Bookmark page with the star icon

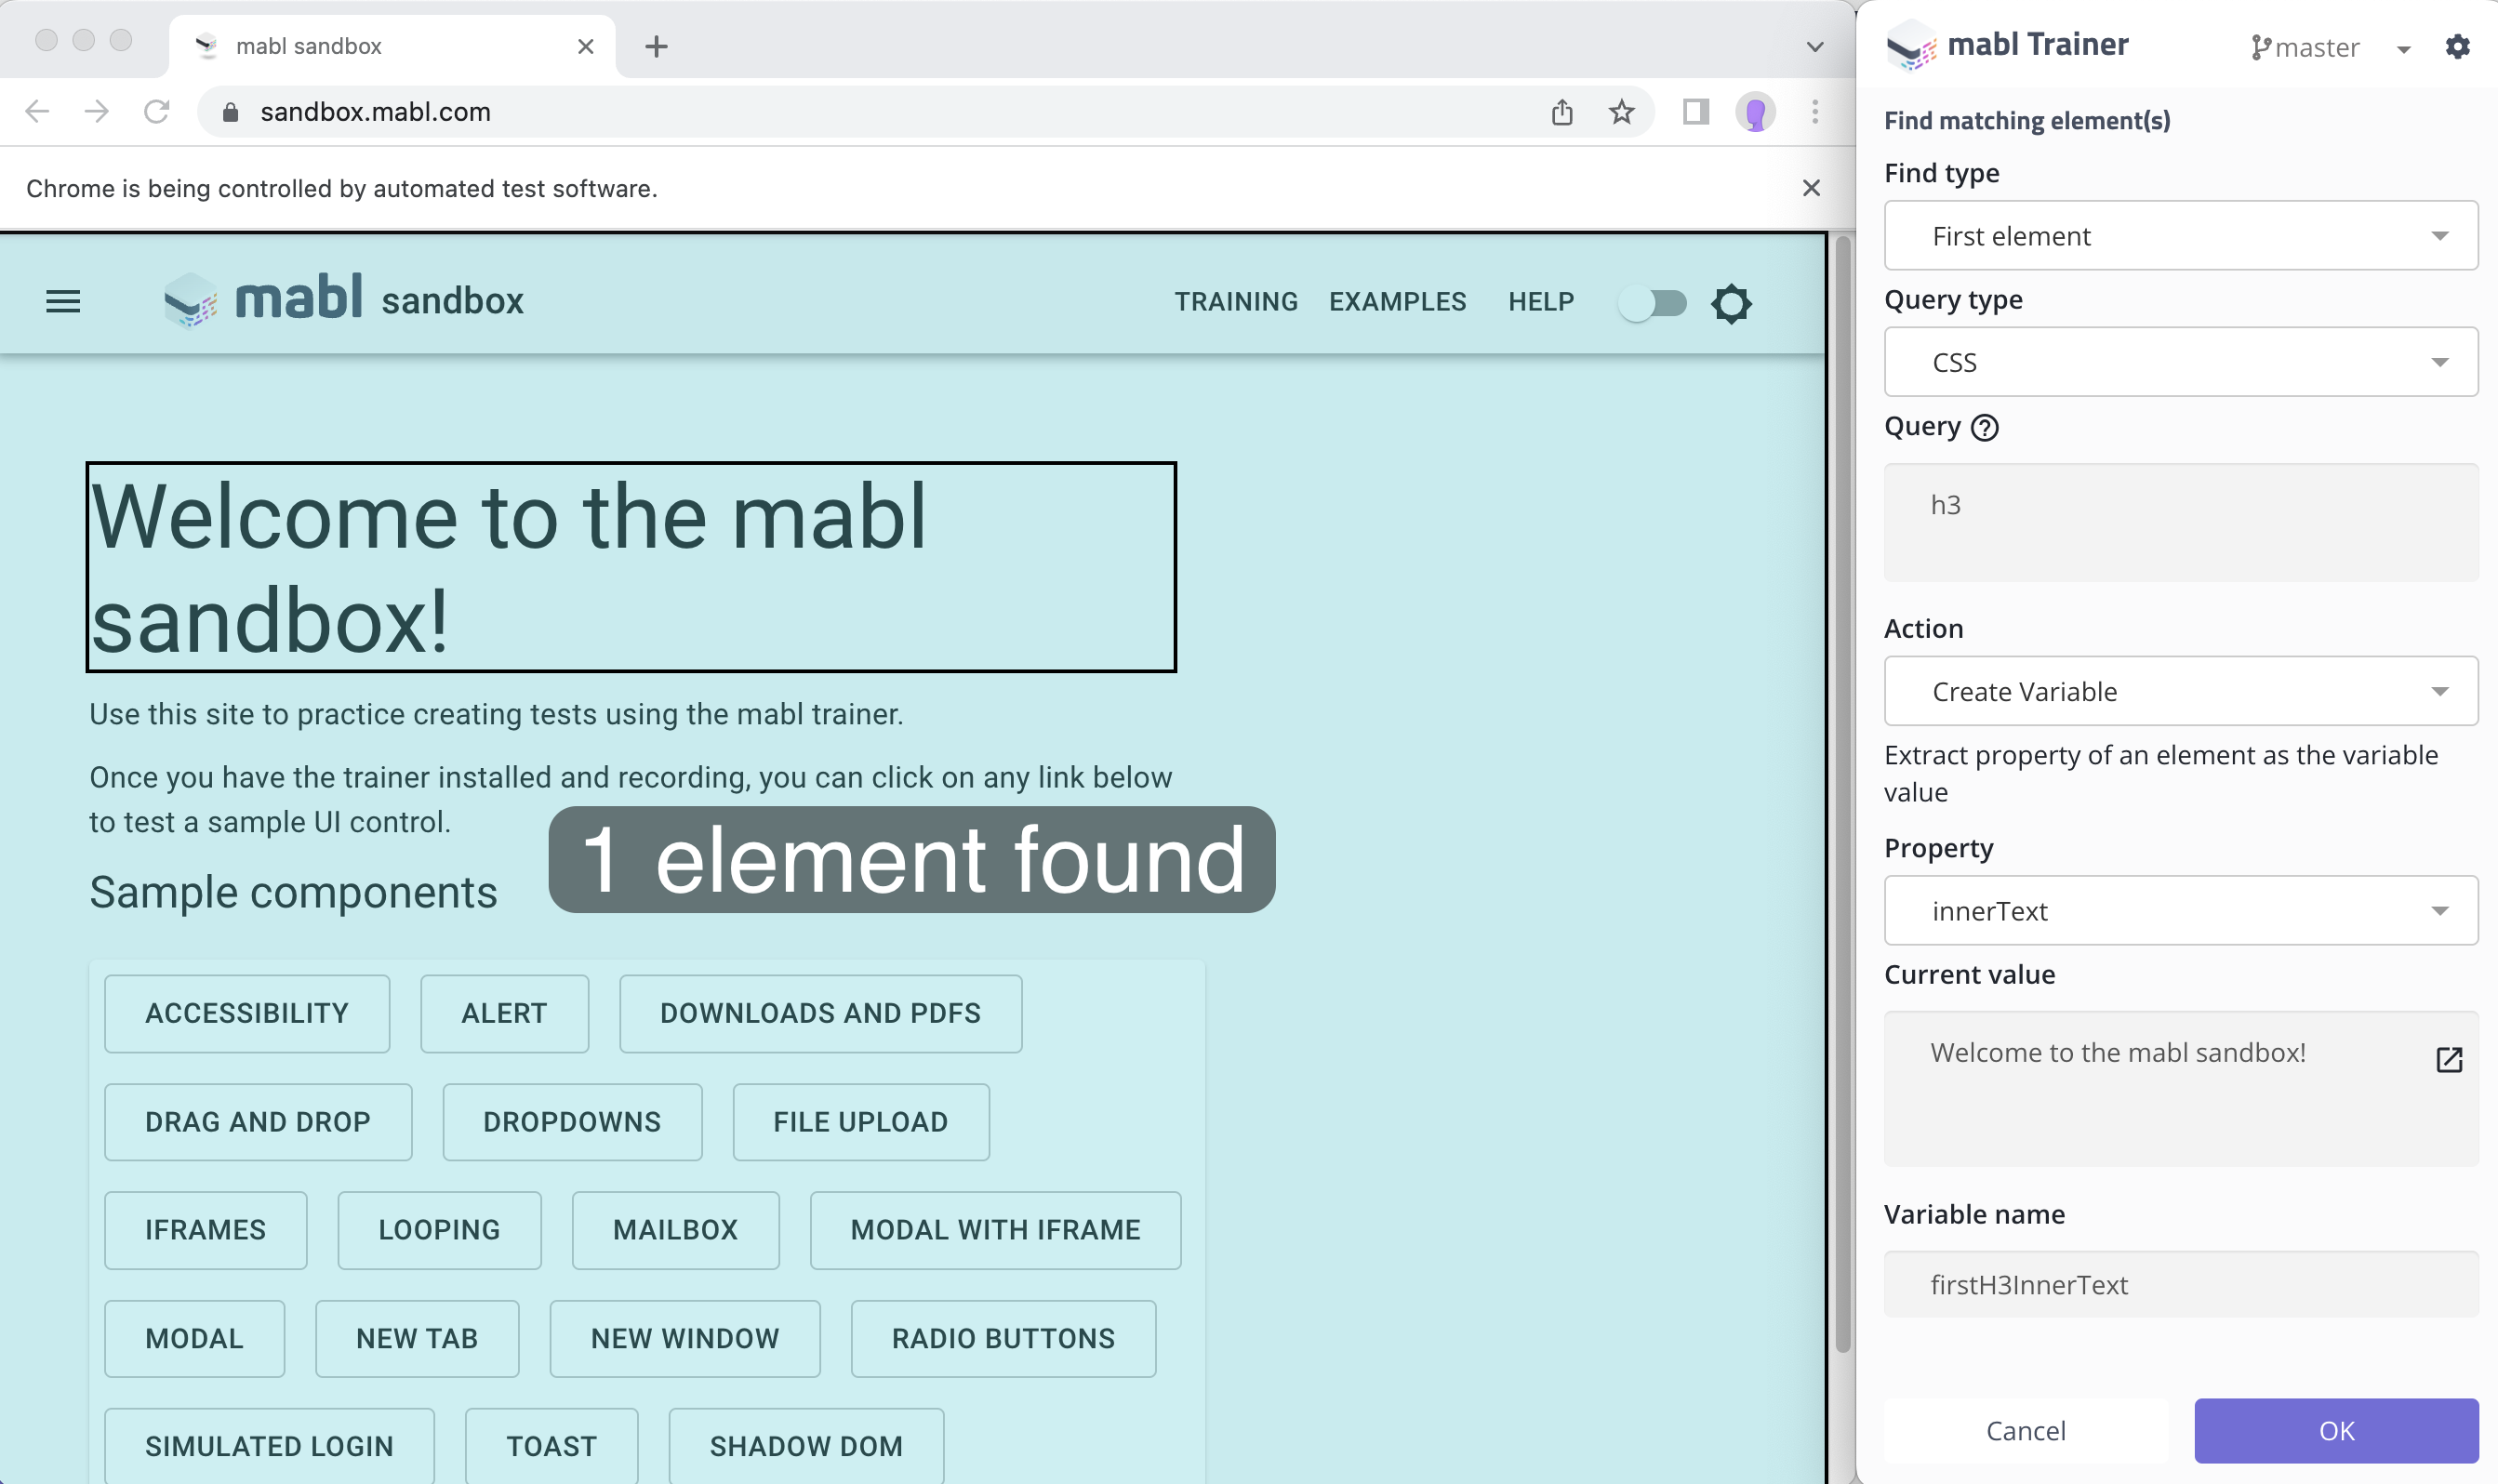[1622, 111]
